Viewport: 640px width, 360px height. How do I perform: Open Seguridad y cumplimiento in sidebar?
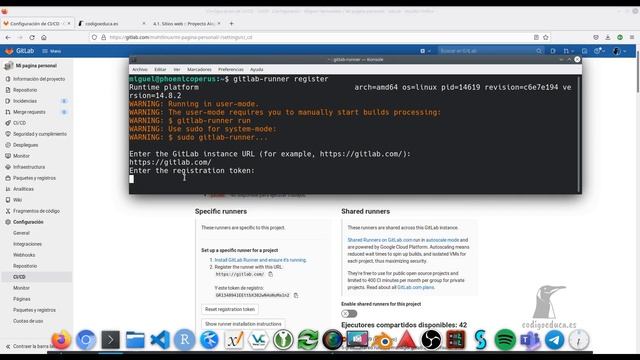click(x=40, y=134)
